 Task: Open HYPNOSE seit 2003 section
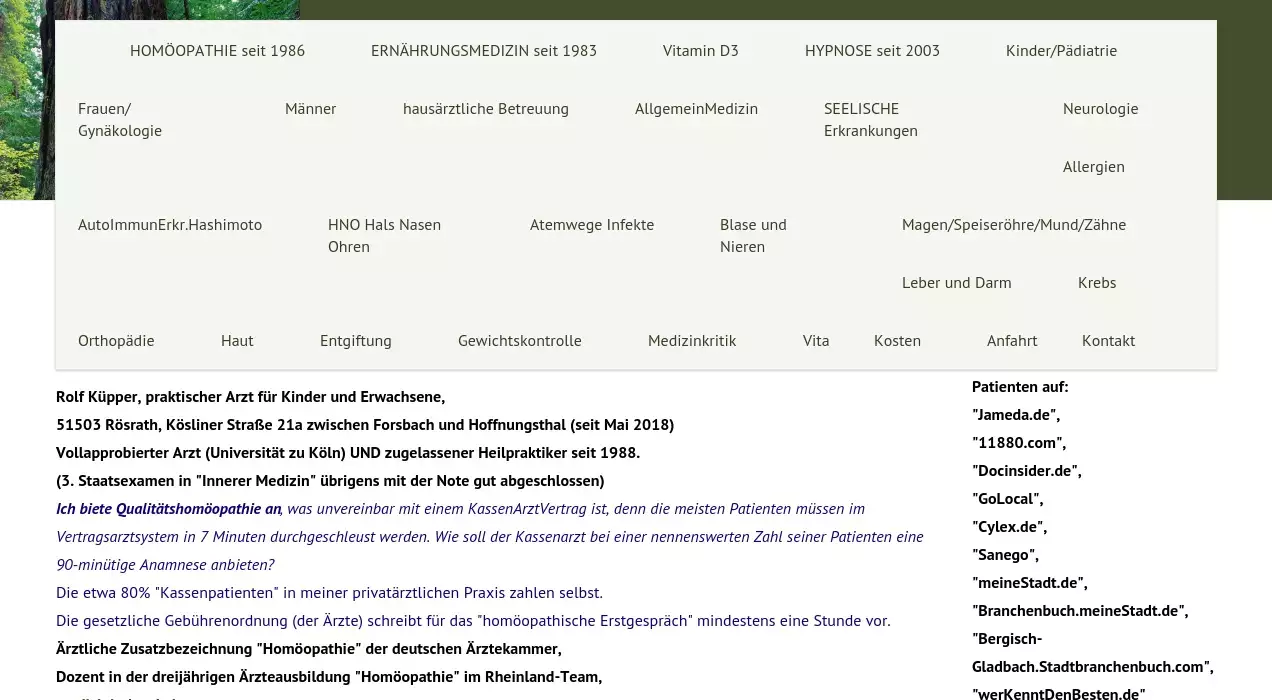pyautogui.click(x=872, y=51)
